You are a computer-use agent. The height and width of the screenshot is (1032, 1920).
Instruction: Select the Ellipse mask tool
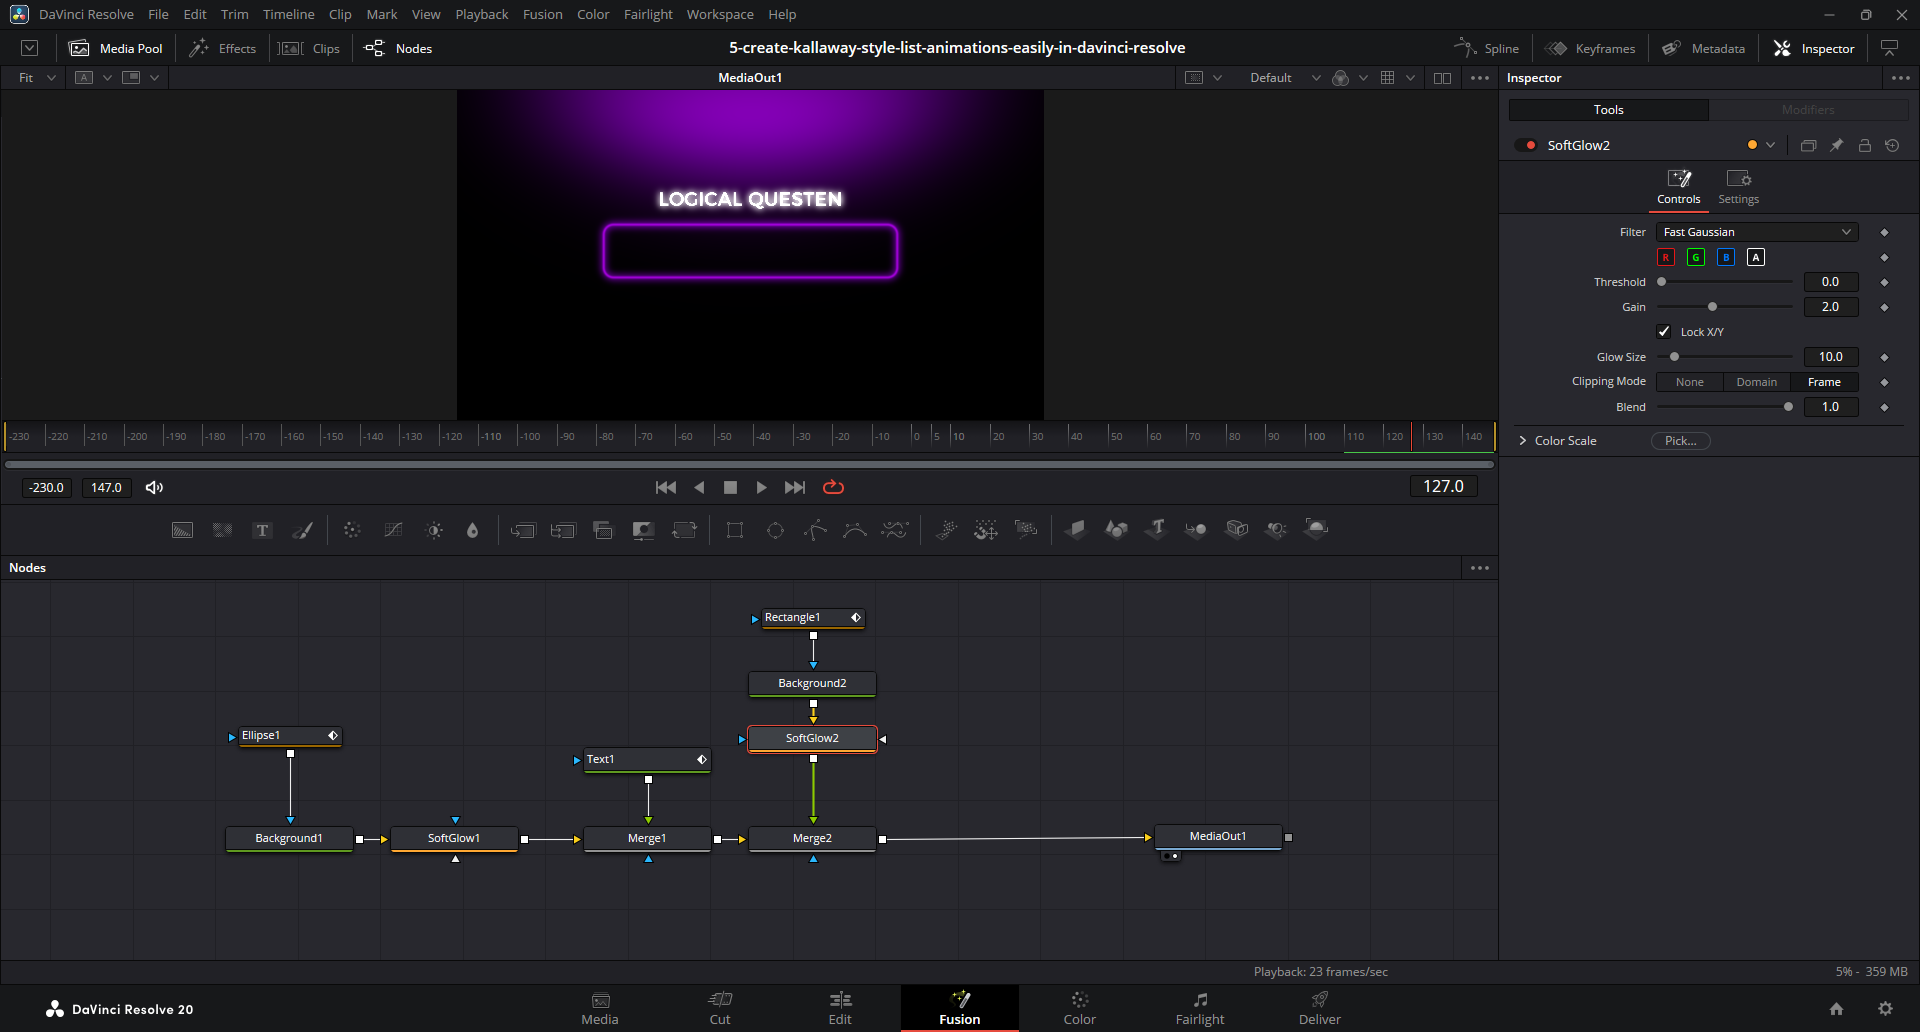tap(775, 530)
